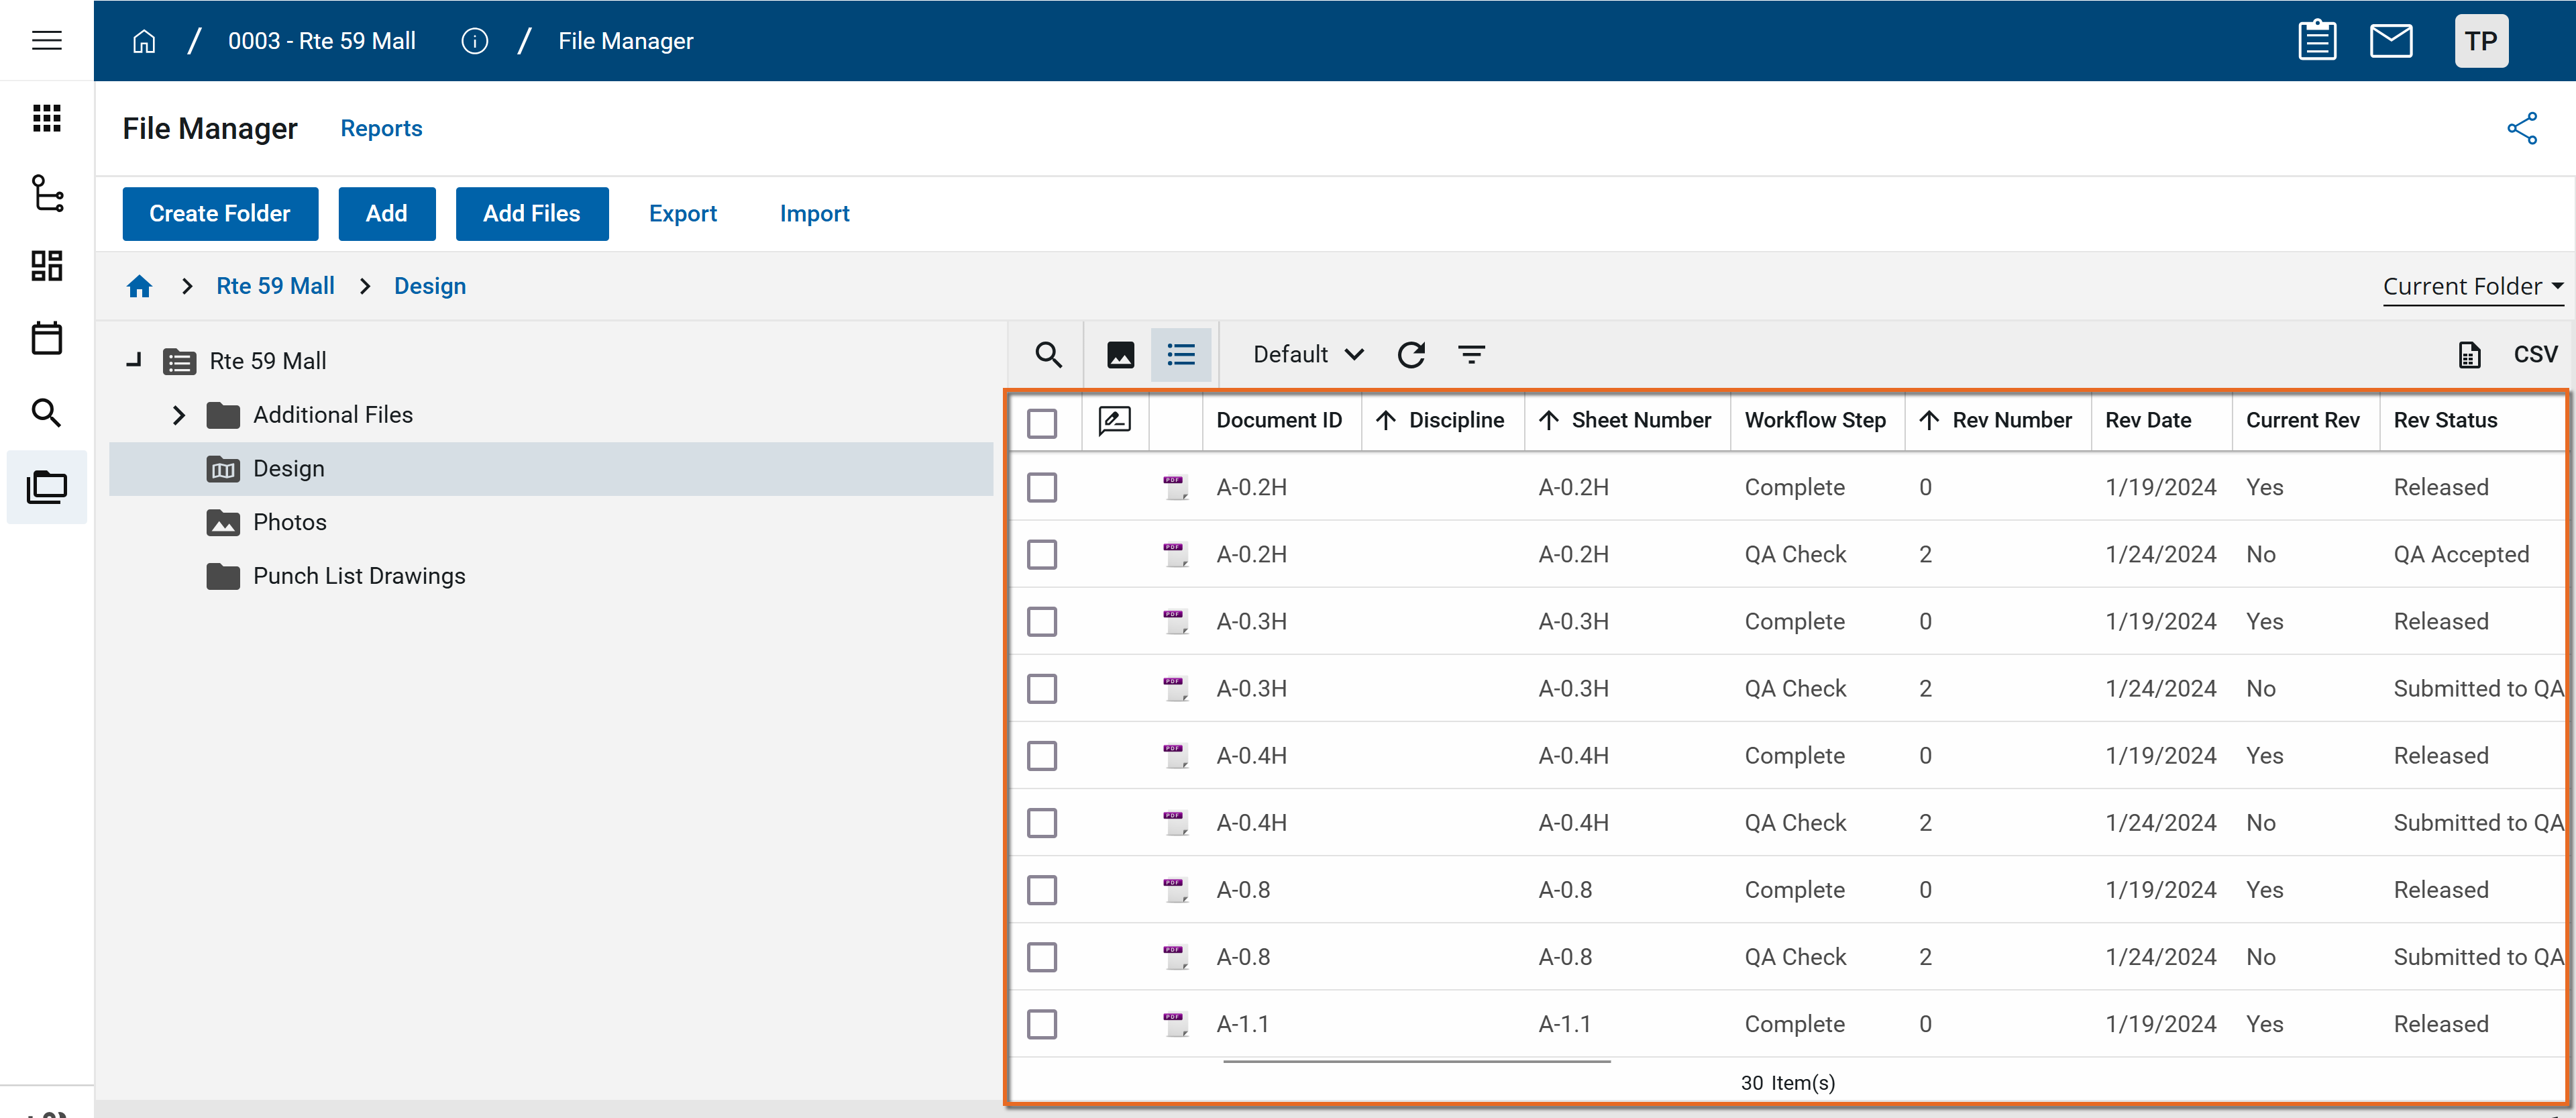Open the mail envelope icon
The width and height of the screenshot is (2576, 1118).
coord(2390,41)
